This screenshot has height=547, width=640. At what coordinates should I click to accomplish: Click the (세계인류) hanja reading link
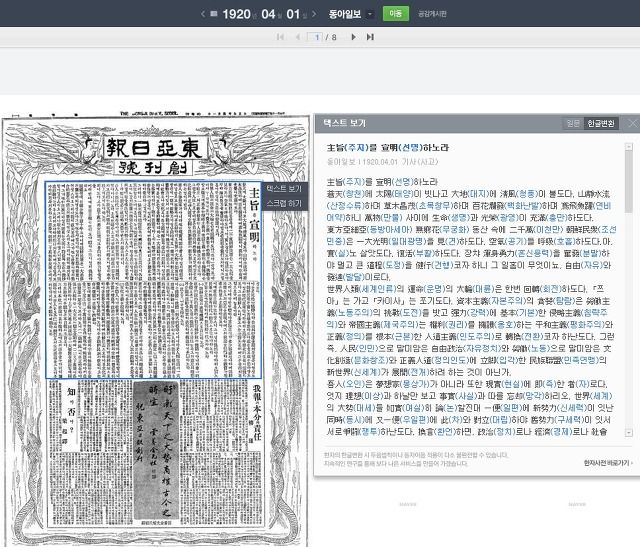(x=378, y=289)
